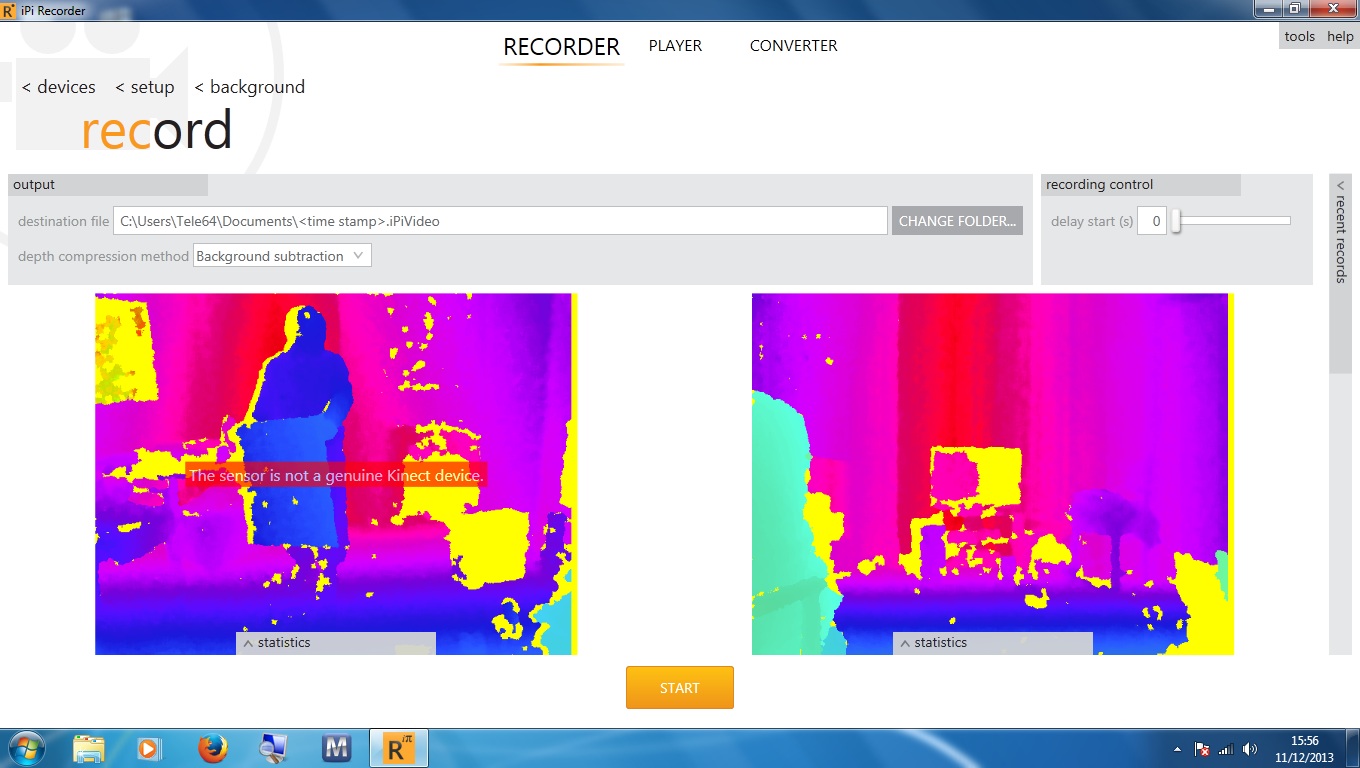Click the iPi Recorder taskbar icon
The height and width of the screenshot is (768, 1360).
coord(398,748)
